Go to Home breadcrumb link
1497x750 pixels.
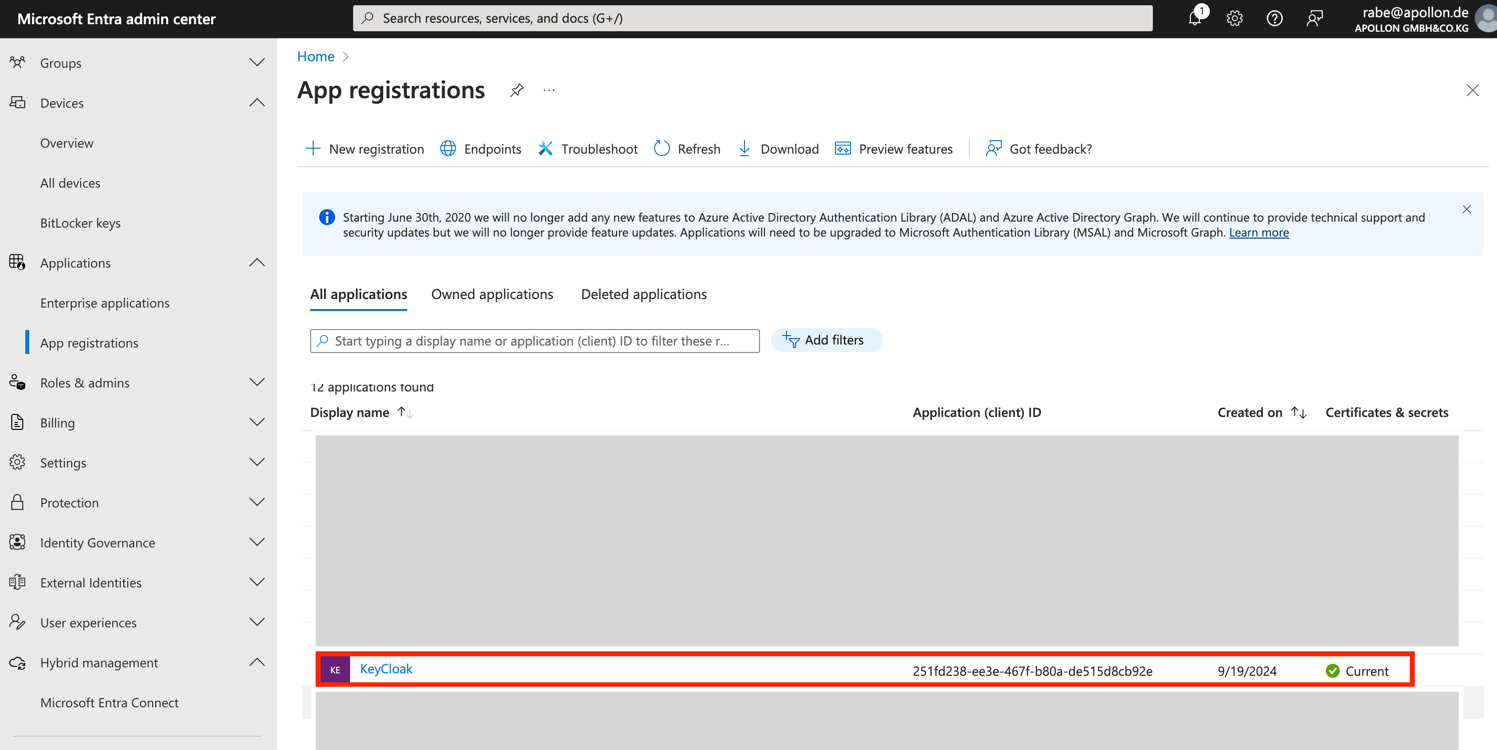click(x=316, y=56)
